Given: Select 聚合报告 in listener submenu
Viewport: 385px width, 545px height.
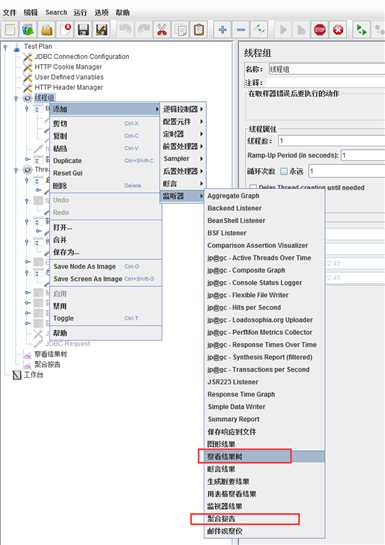Looking at the screenshot, I should coord(265,519).
